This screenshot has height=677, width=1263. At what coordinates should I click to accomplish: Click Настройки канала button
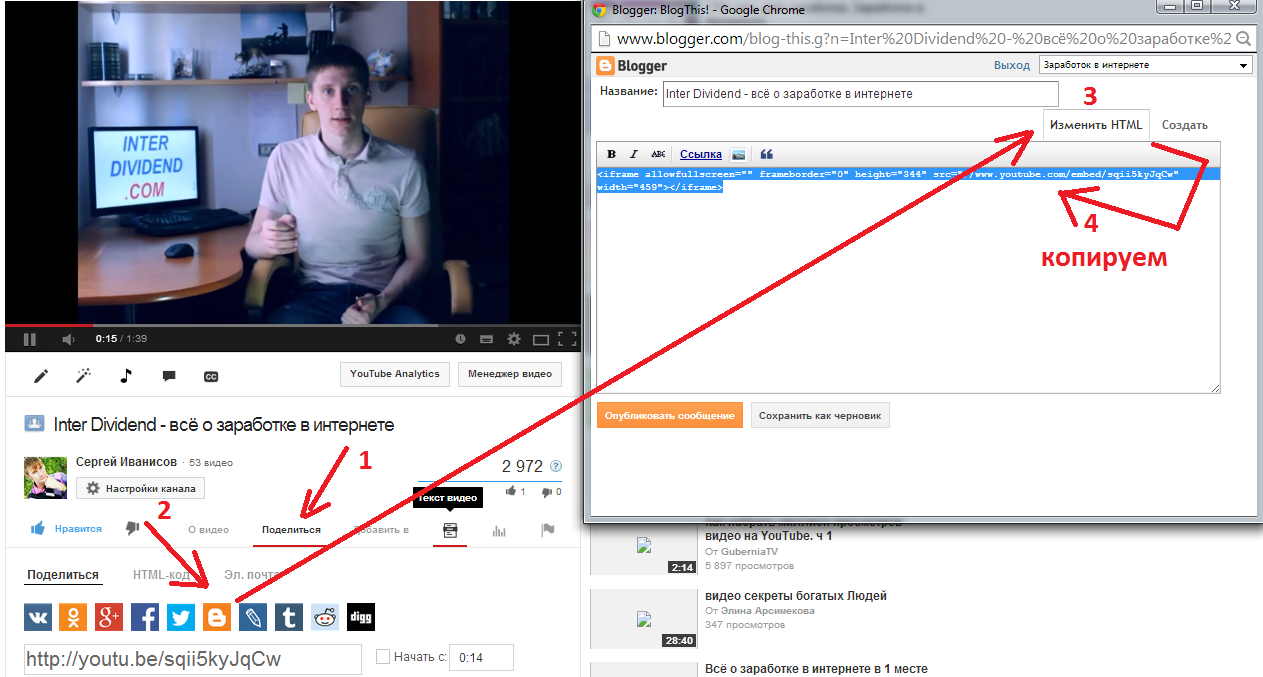(x=141, y=488)
